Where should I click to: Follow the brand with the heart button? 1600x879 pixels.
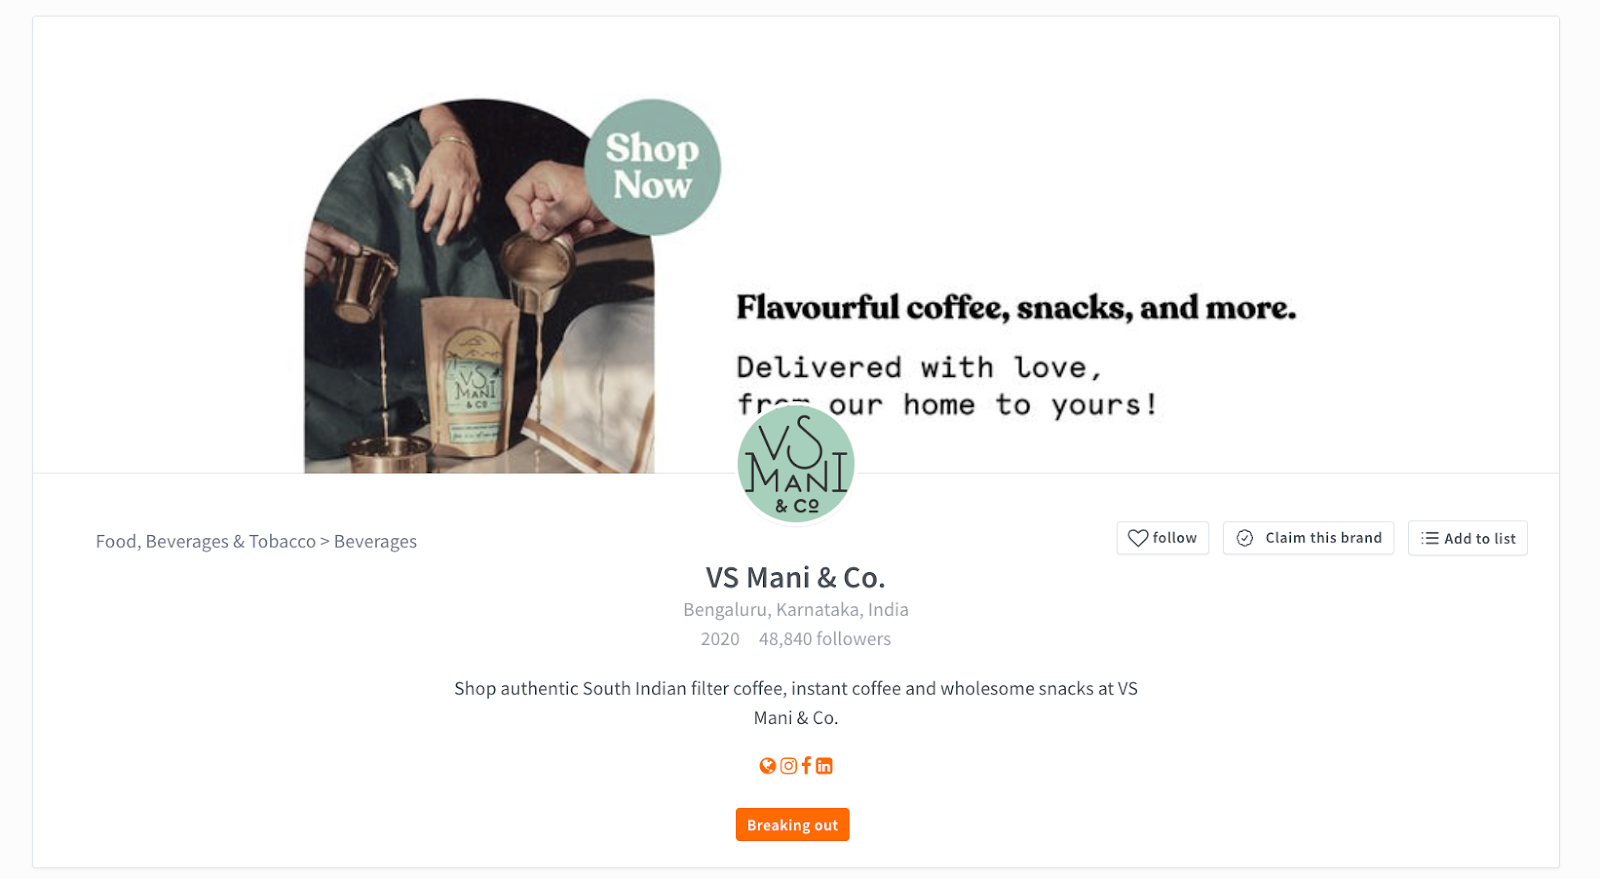point(1163,538)
